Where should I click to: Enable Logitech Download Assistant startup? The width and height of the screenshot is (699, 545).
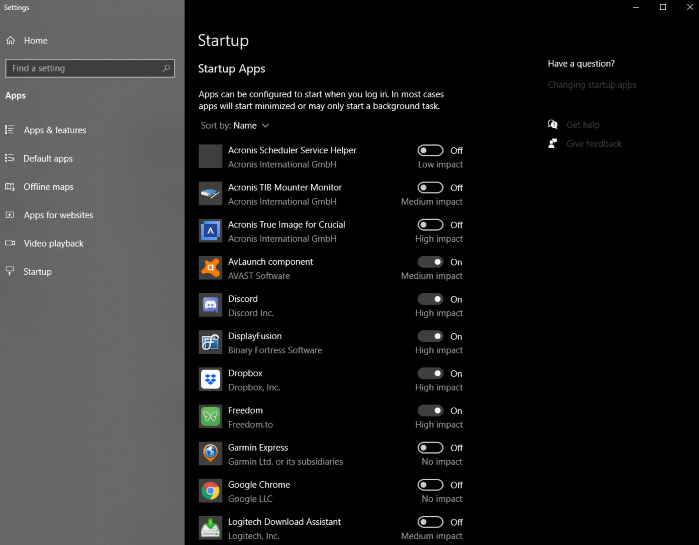pyautogui.click(x=430, y=522)
